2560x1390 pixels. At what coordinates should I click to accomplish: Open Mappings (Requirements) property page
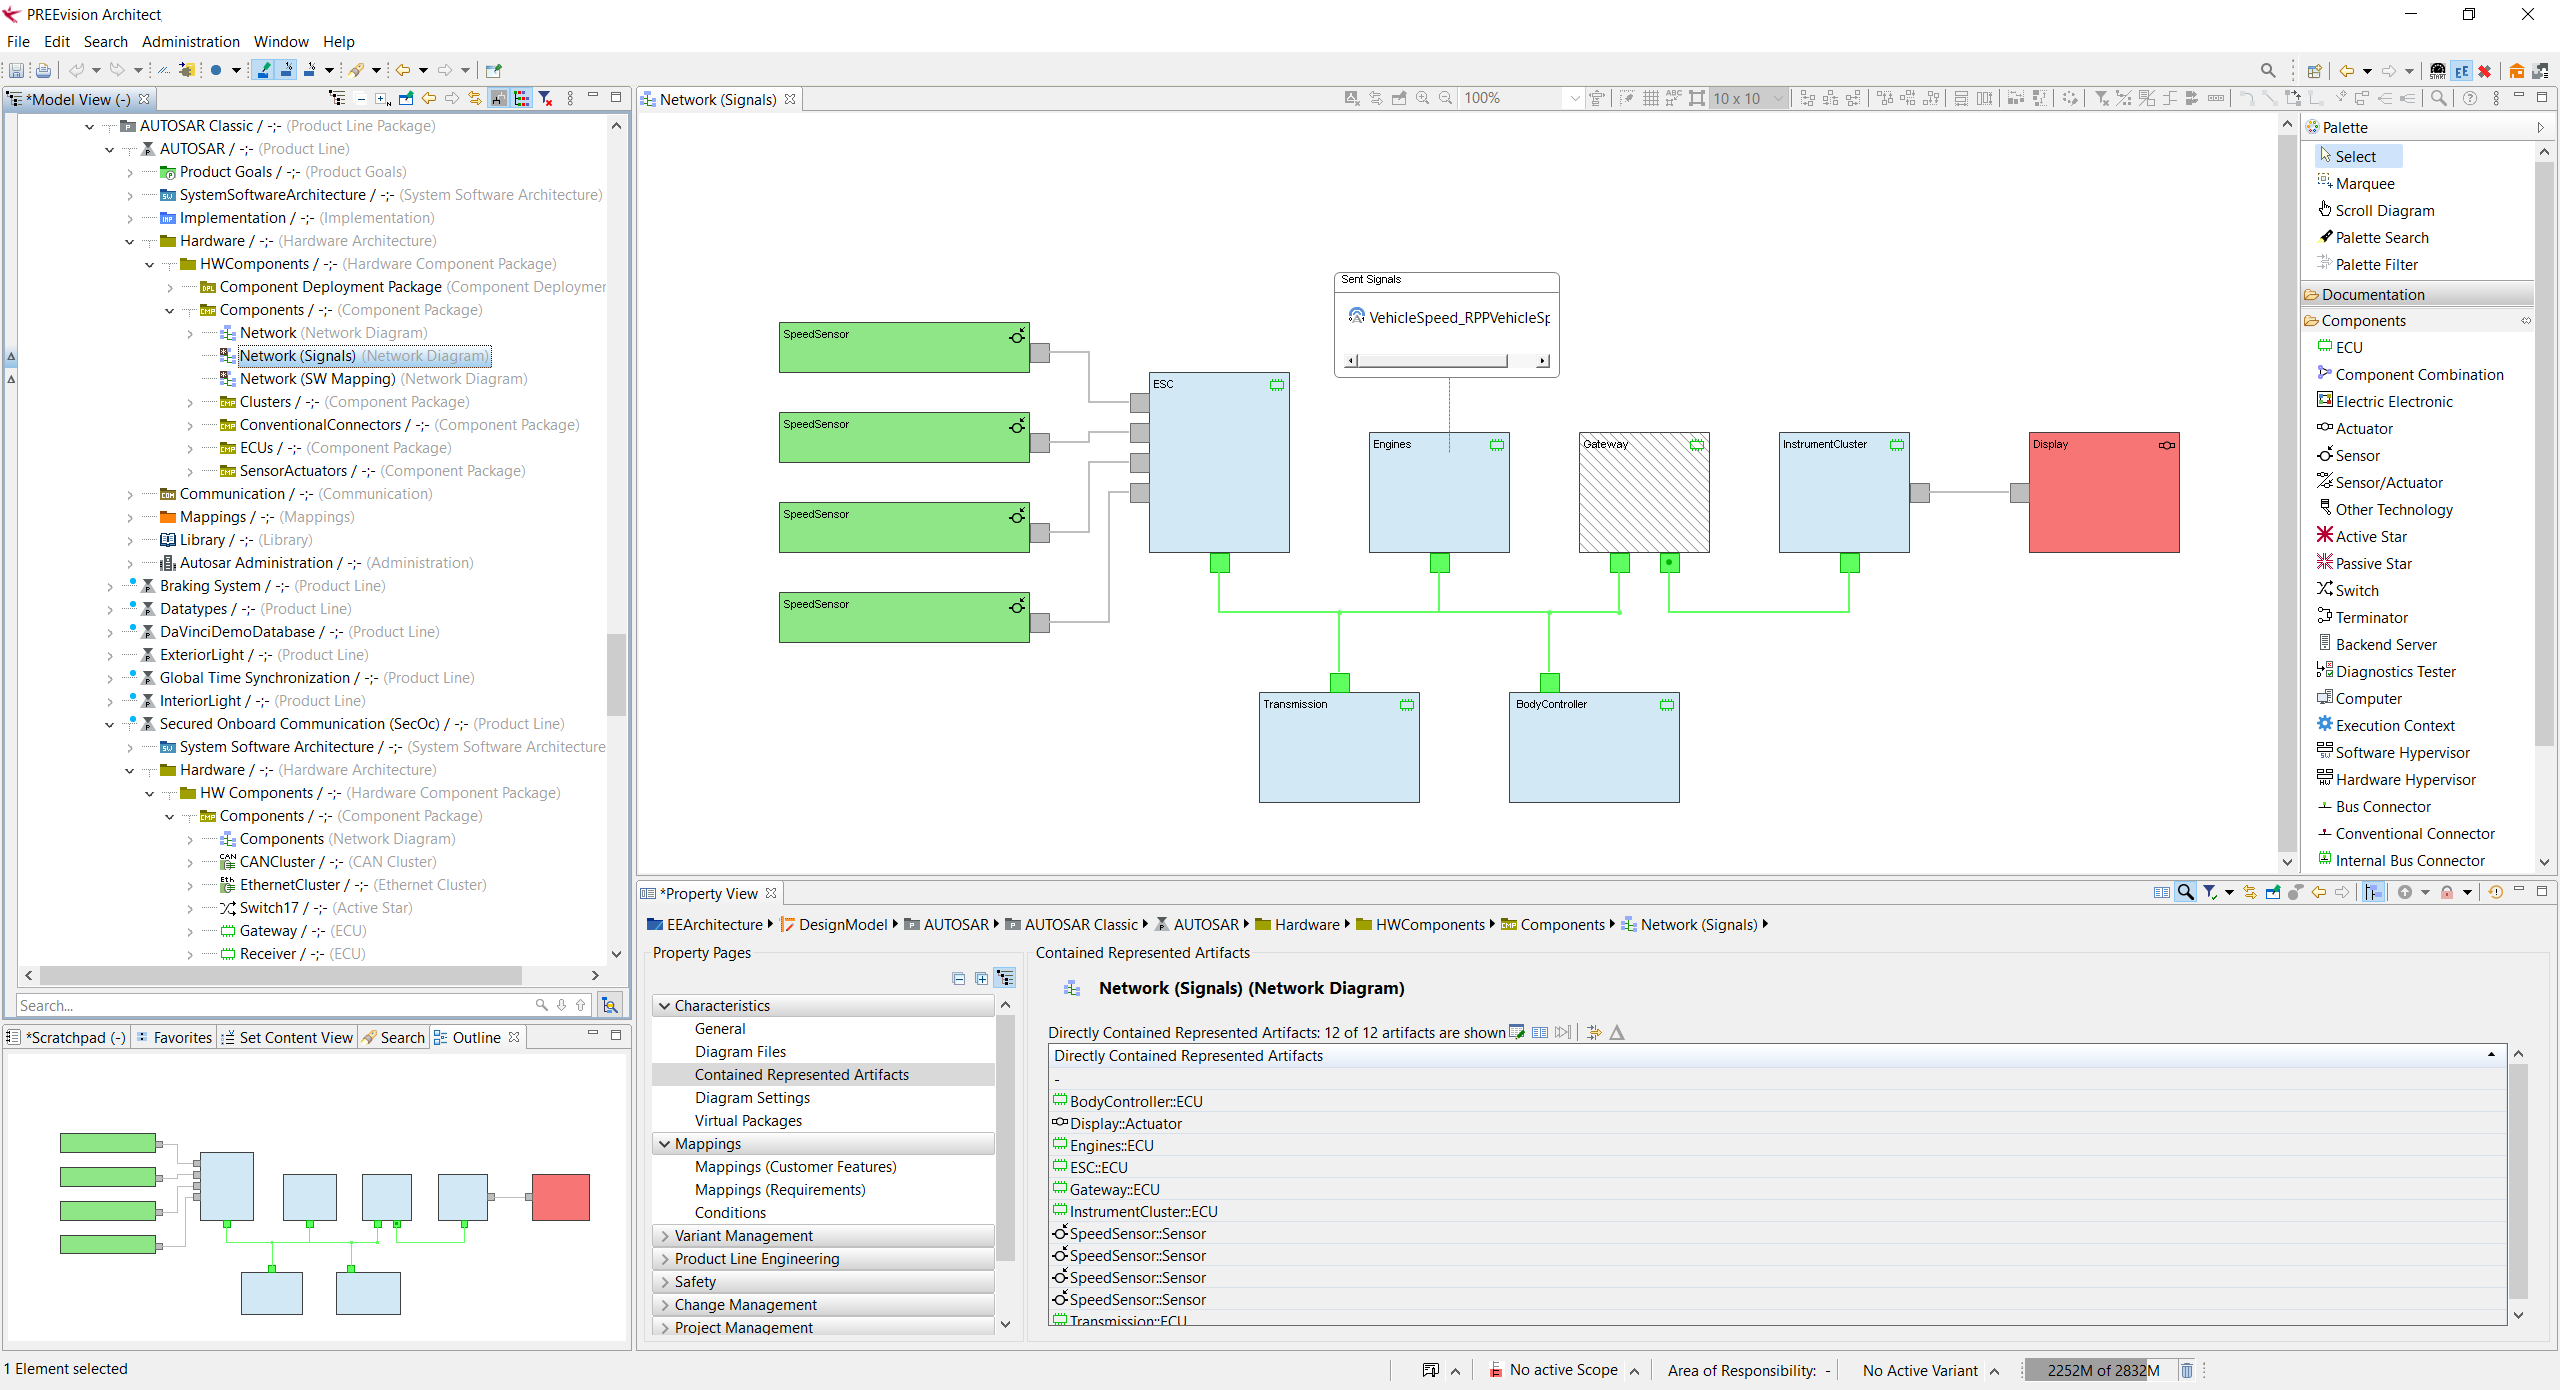pos(780,1190)
